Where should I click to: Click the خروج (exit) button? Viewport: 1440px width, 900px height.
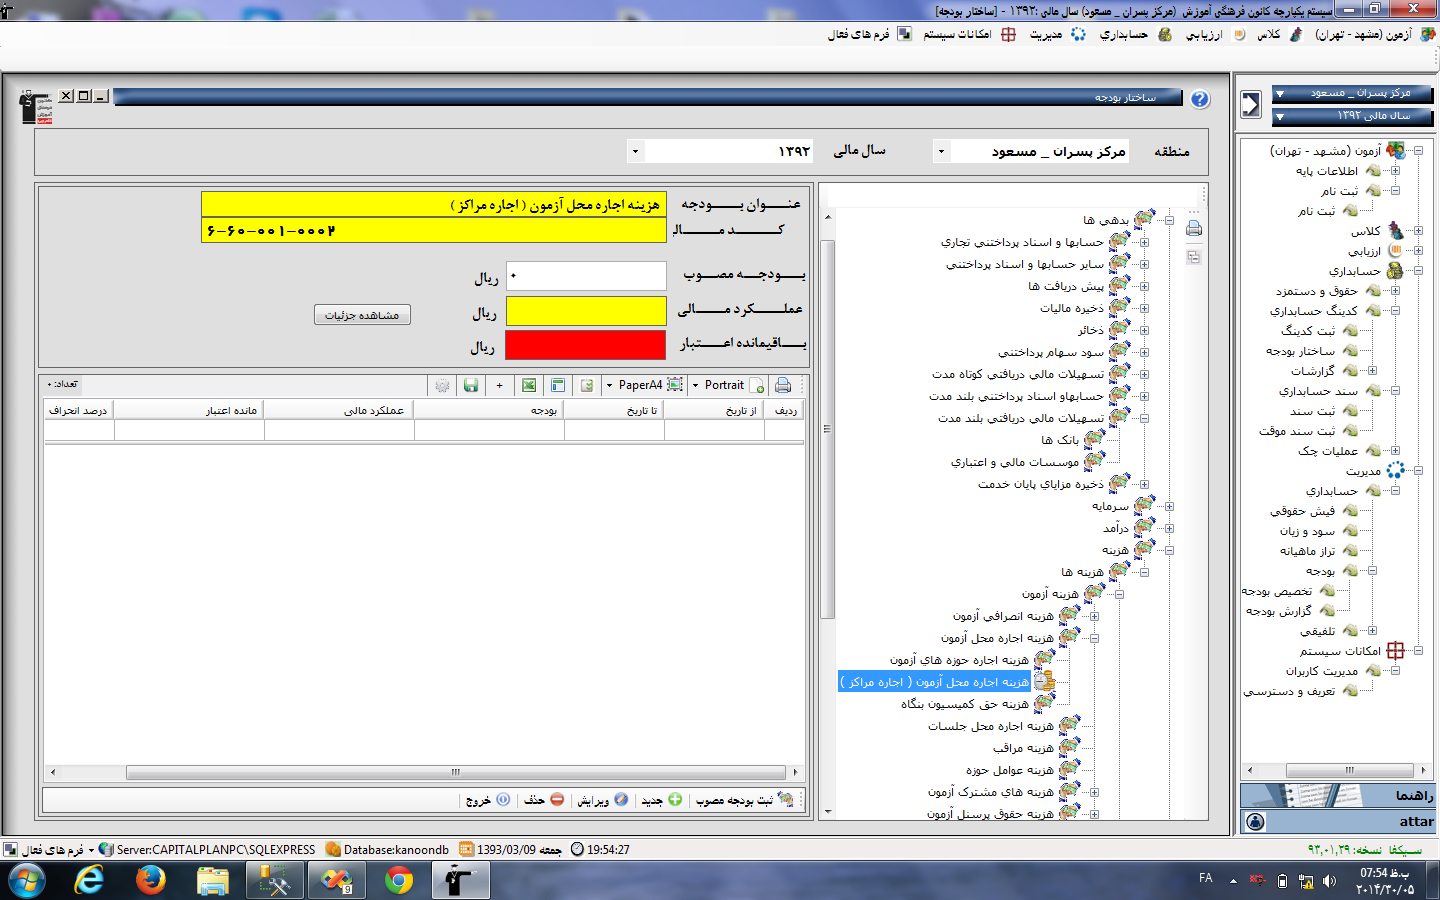point(488,800)
